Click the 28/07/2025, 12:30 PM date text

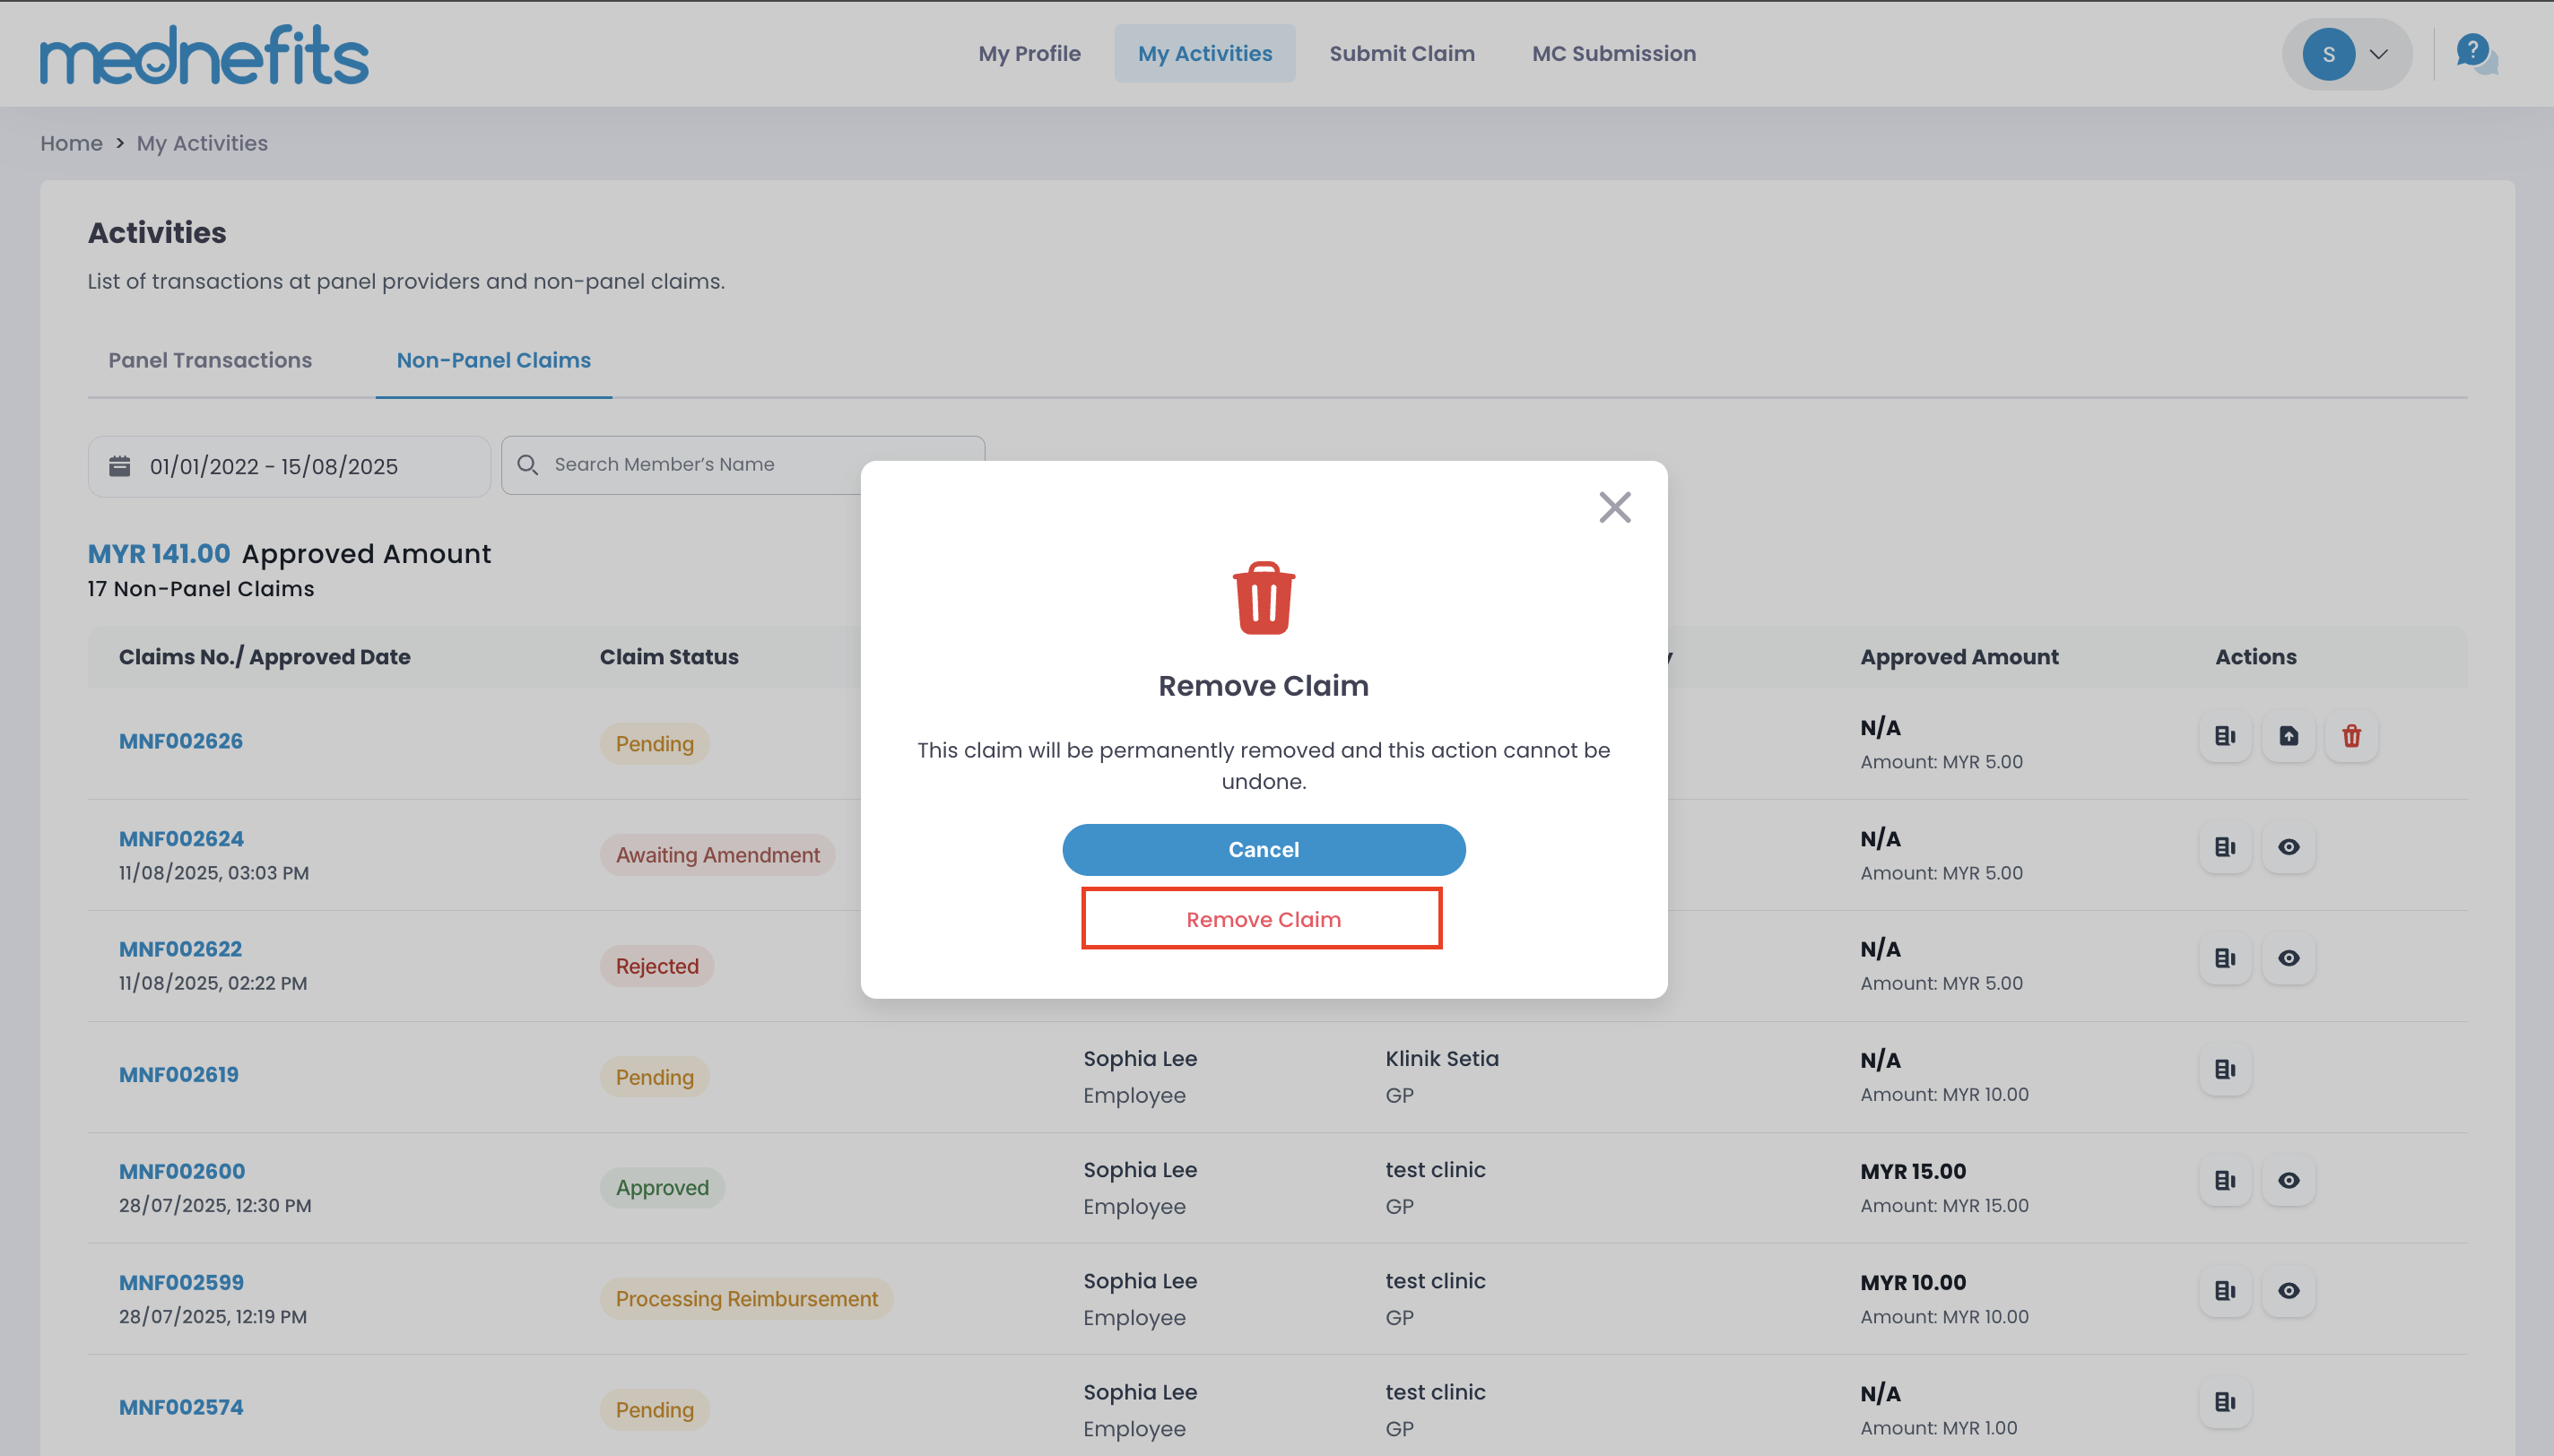pyautogui.click(x=215, y=1205)
